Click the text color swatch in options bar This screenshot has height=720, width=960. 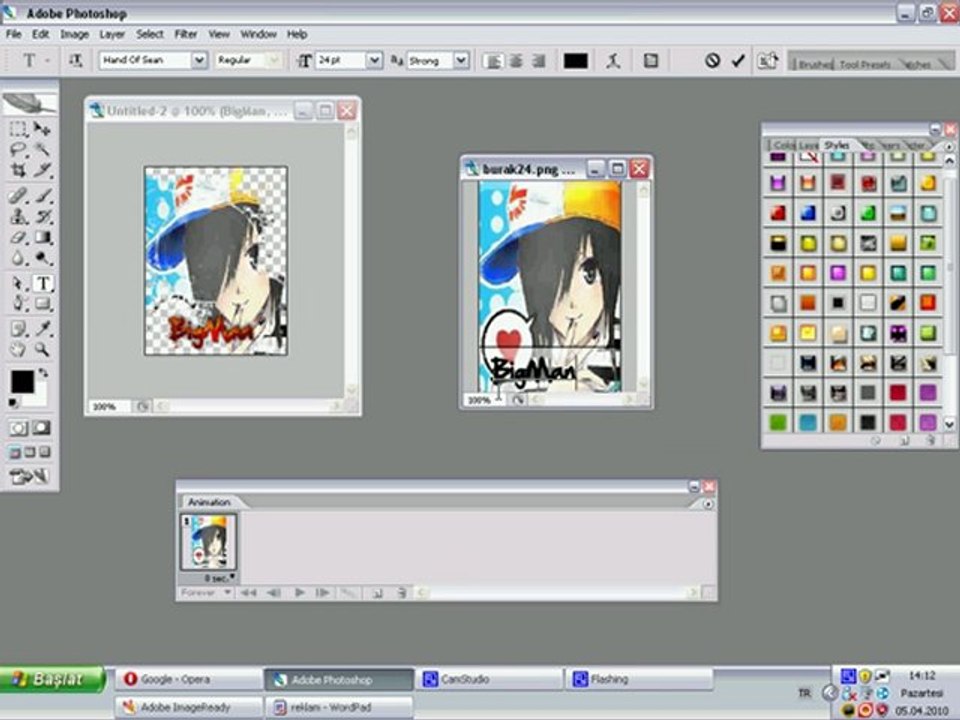click(576, 61)
